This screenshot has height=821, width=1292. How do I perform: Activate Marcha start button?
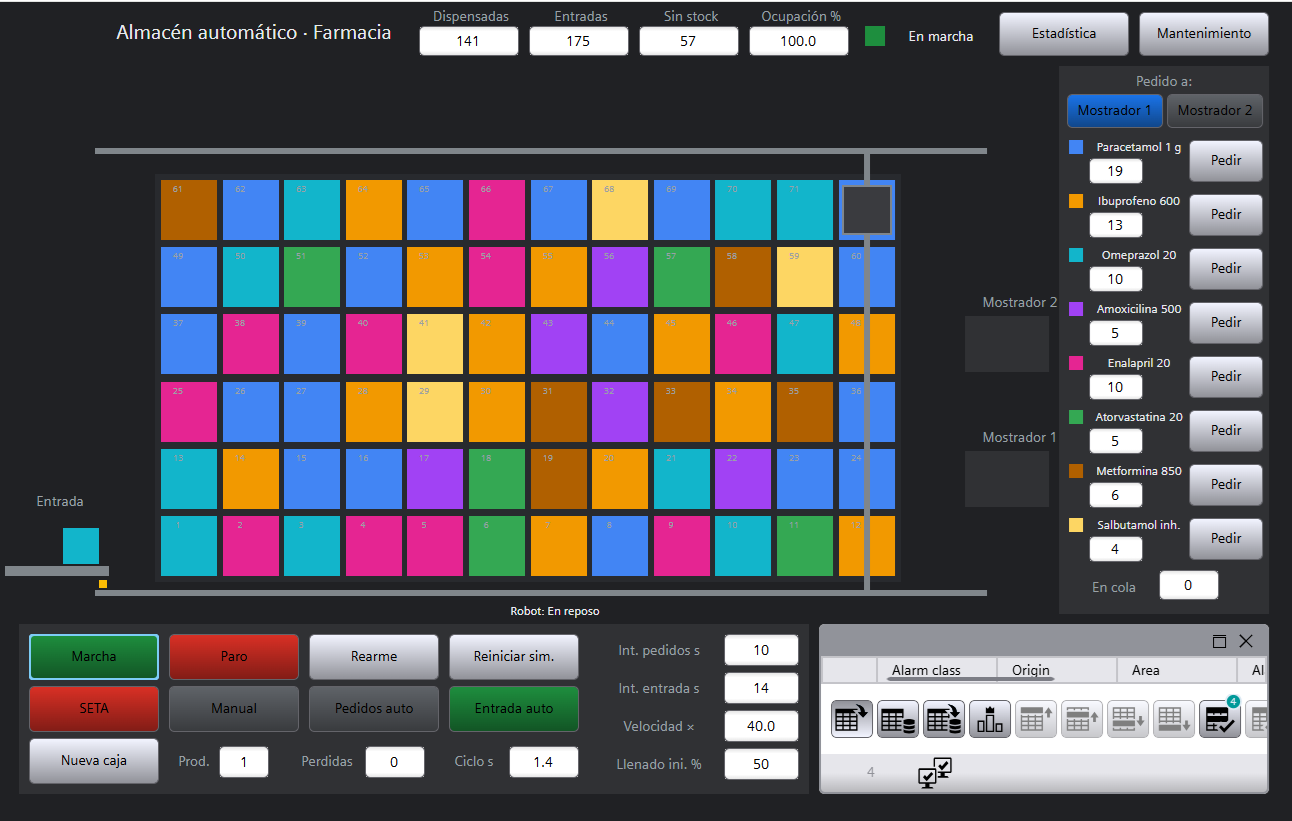[x=94, y=657]
